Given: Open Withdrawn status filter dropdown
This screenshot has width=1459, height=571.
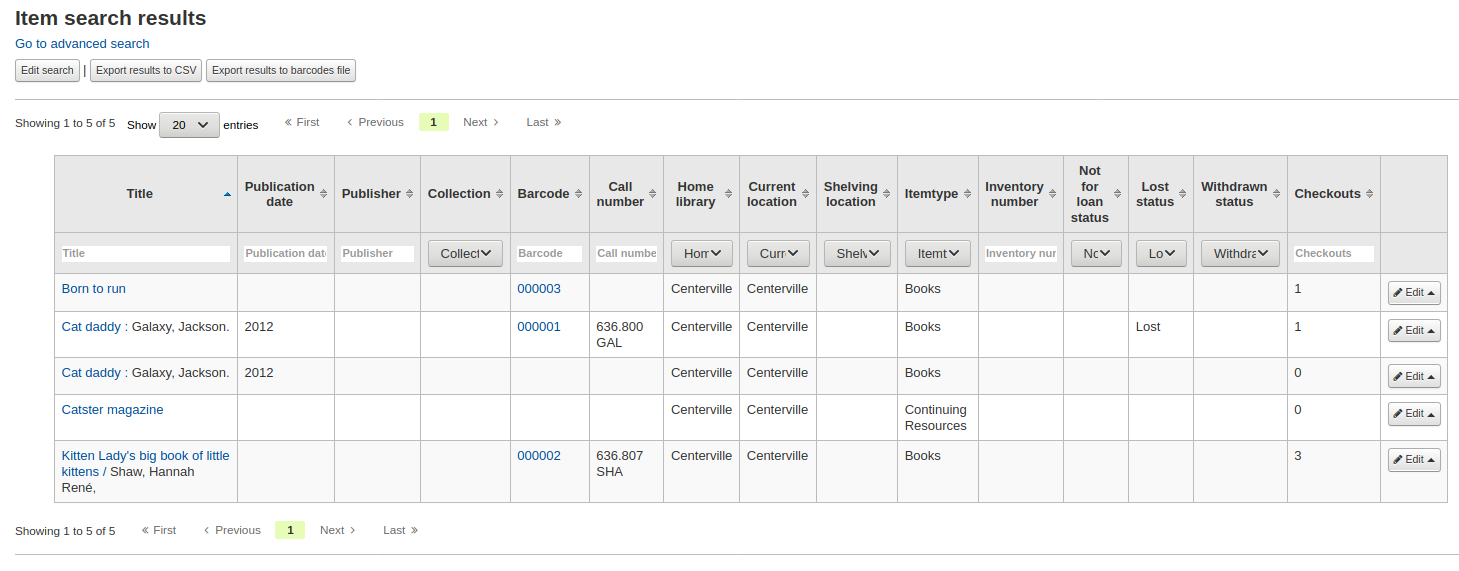Looking at the screenshot, I should [1240, 254].
